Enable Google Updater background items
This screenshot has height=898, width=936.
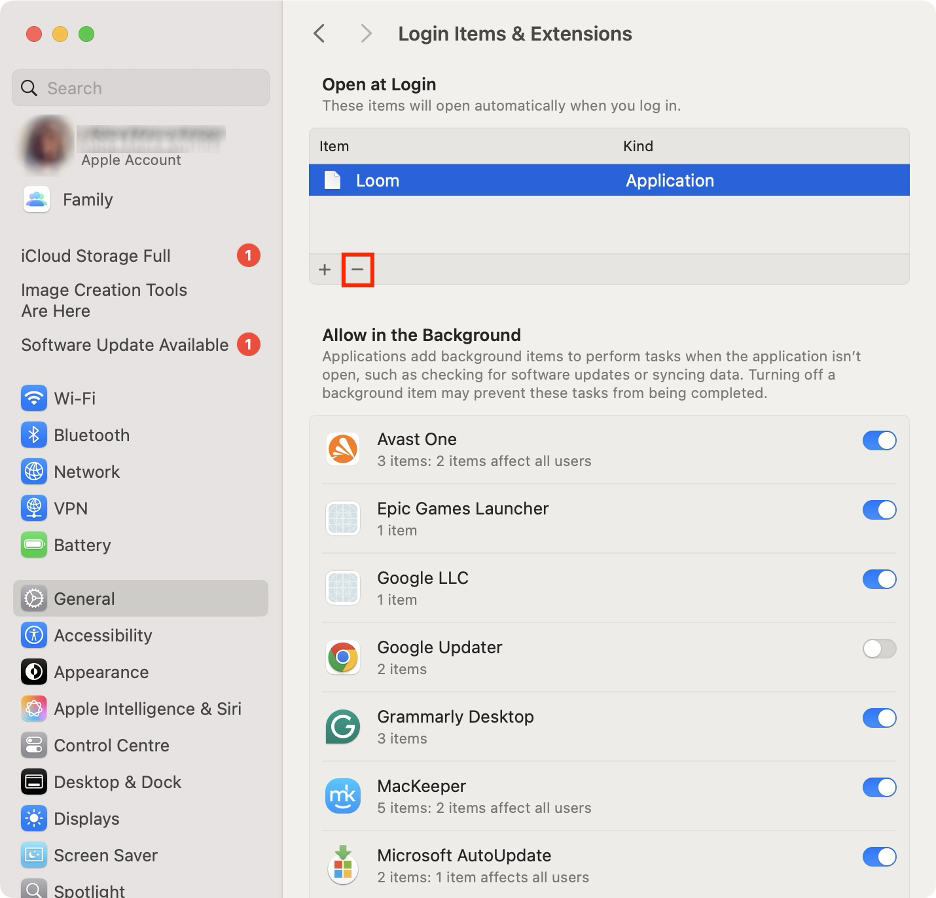(879, 649)
